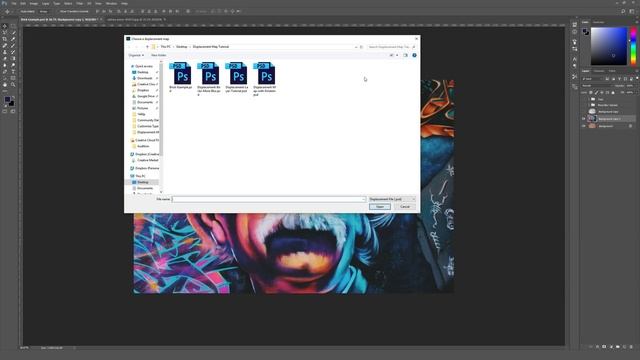The image size is (640, 360).
Task: Click the foreground color swatch in toolbar
Action: 7,99
